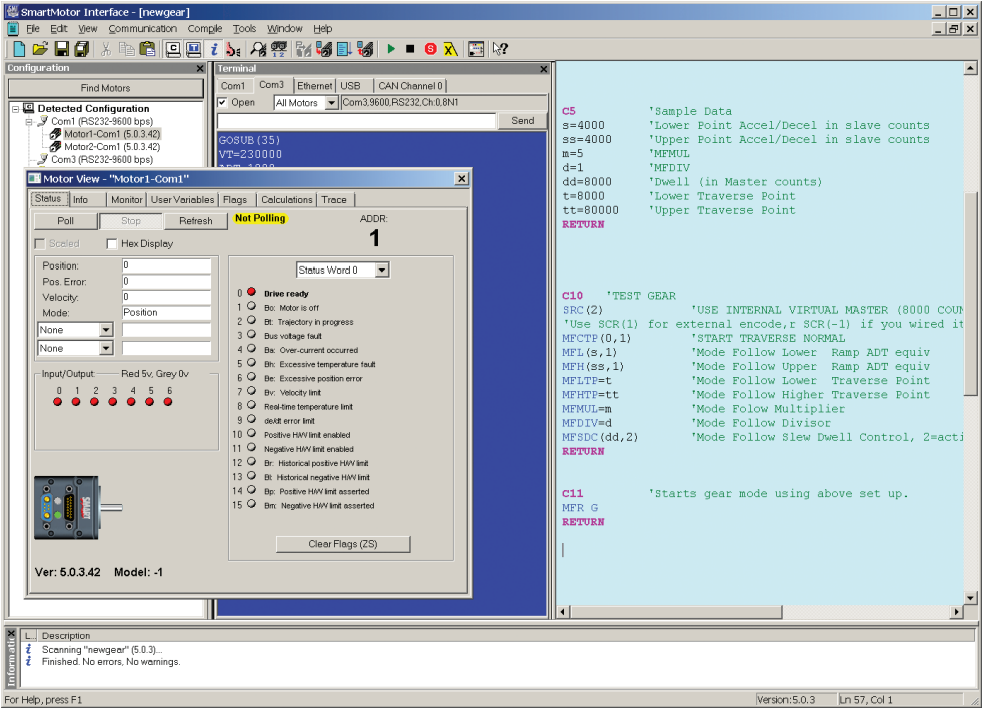Viewport: 982px width, 709px height.
Task: Close the Motor View dialog
Action: (462, 179)
